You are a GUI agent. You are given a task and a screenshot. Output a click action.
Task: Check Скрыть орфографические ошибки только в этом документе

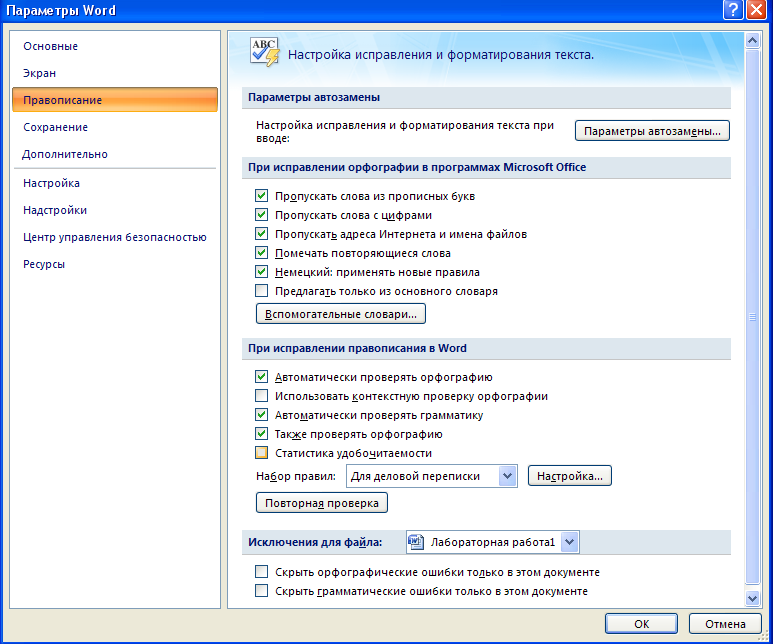click(261, 572)
